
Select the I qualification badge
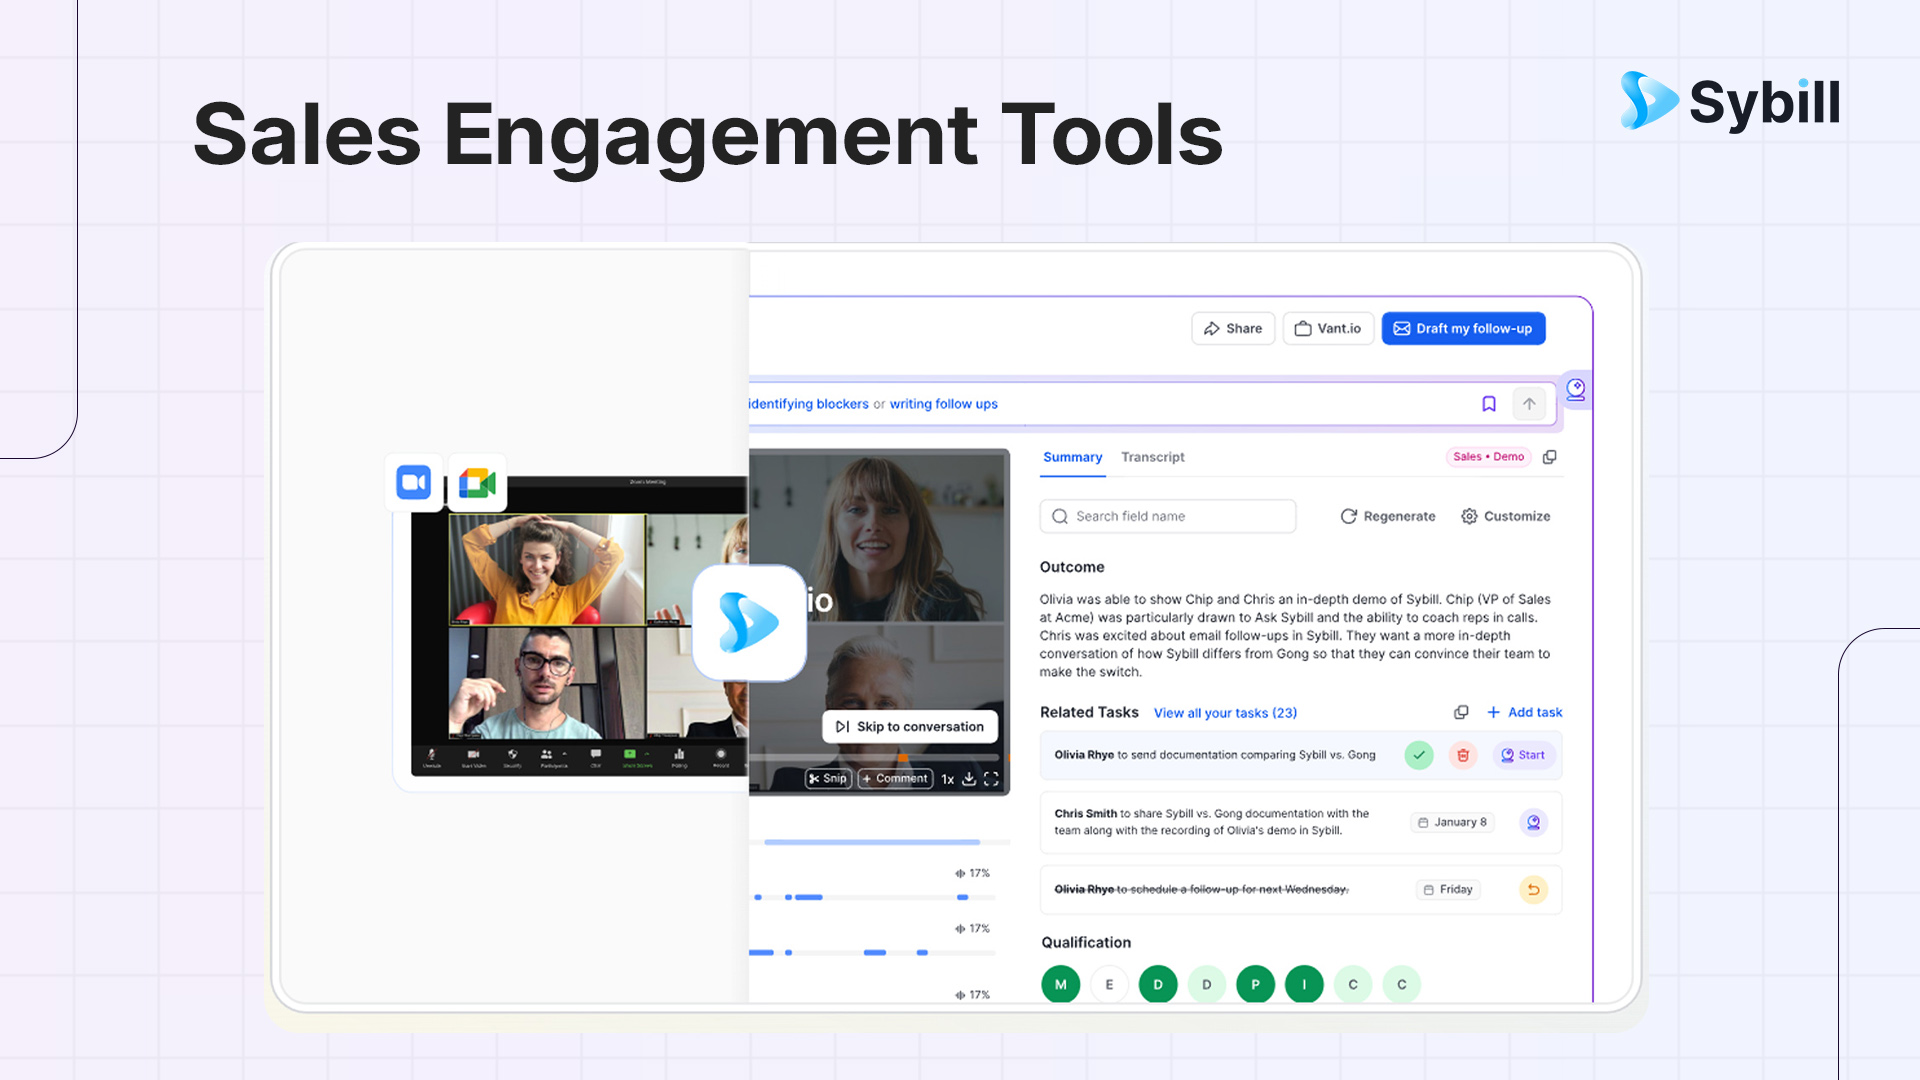pyautogui.click(x=1304, y=984)
